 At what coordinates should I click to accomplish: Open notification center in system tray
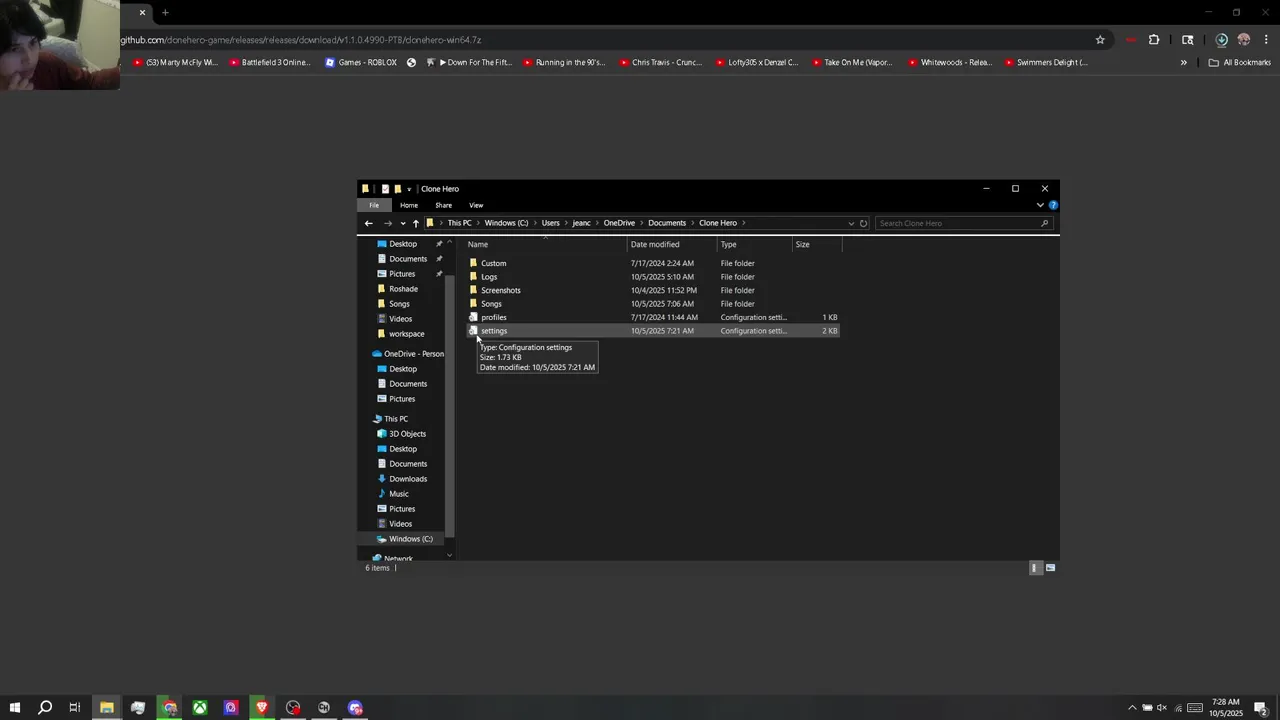(1260, 708)
